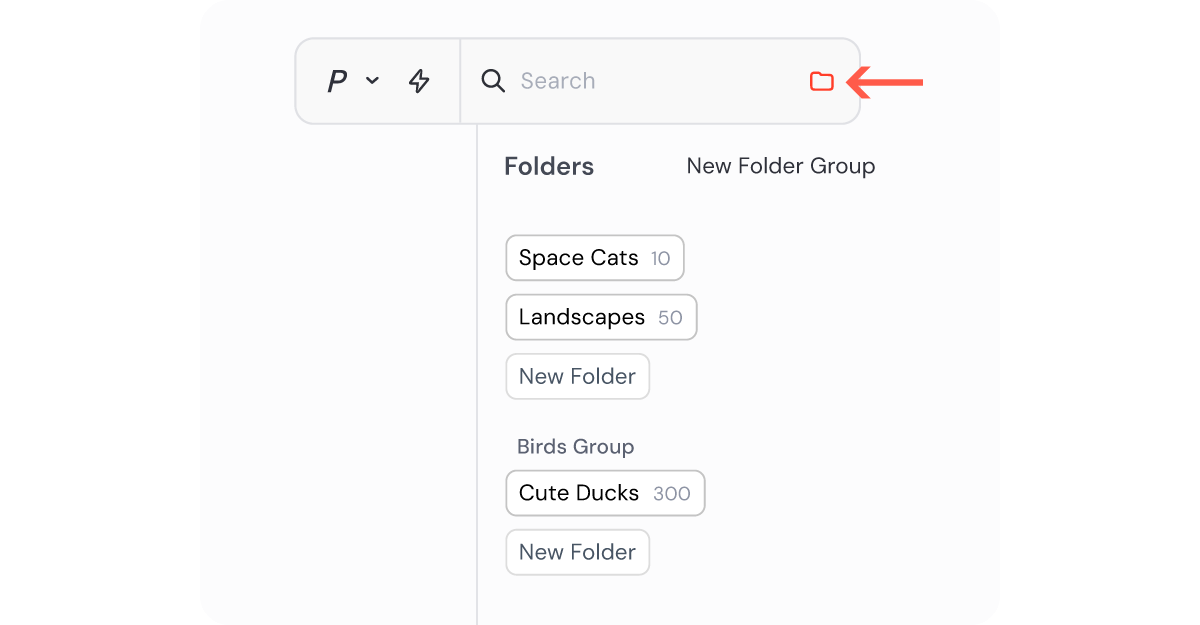Click the Landscapes count of 50
Image resolution: width=1200 pixels, height=625 pixels.
tap(670, 318)
